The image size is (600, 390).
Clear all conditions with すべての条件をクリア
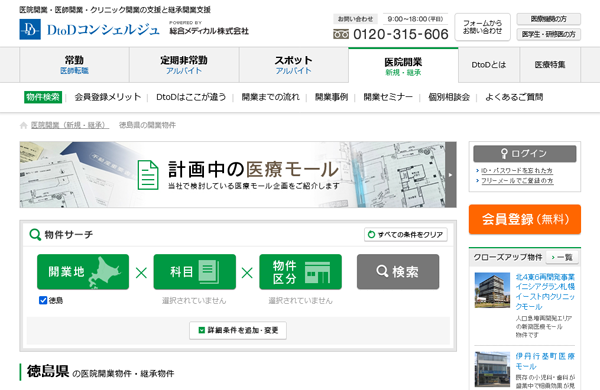pos(406,234)
